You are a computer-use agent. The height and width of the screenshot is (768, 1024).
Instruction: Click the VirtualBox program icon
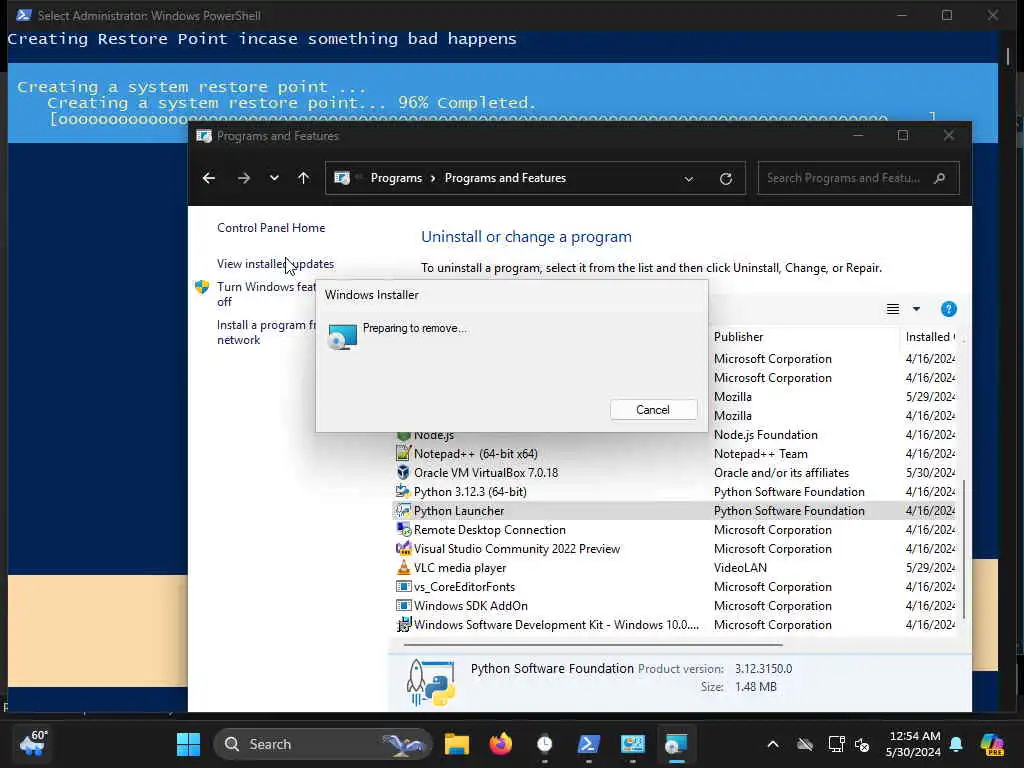coord(404,472)
